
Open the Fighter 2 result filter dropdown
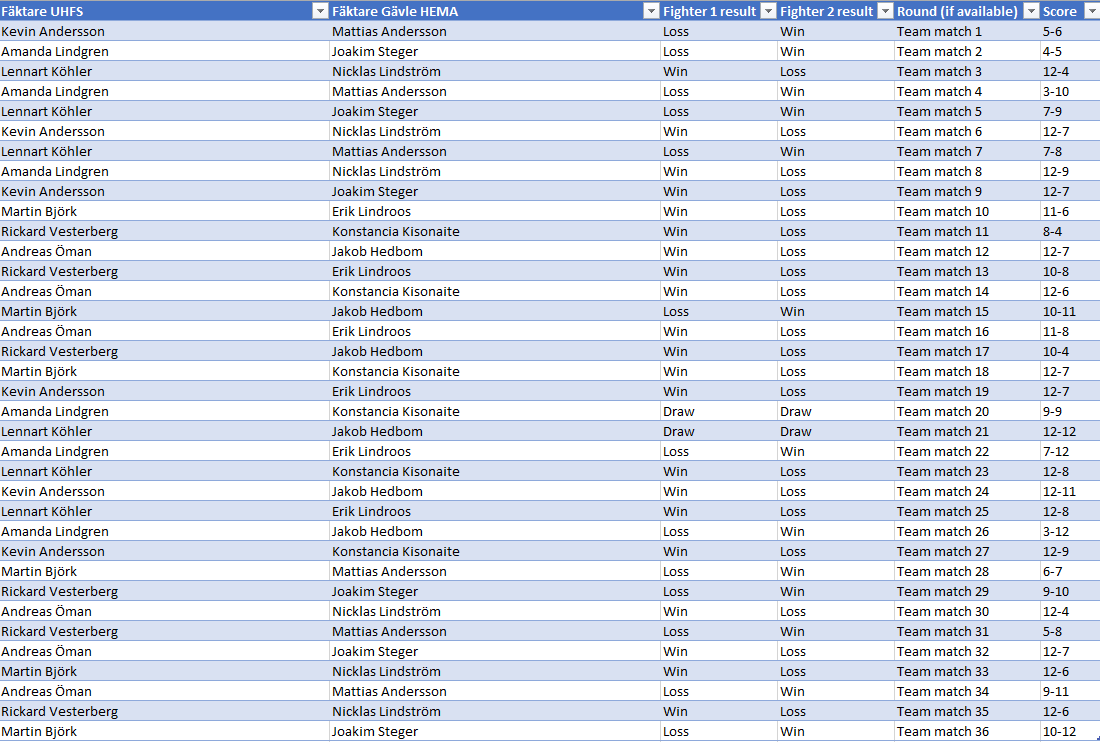tap(885, 11)
